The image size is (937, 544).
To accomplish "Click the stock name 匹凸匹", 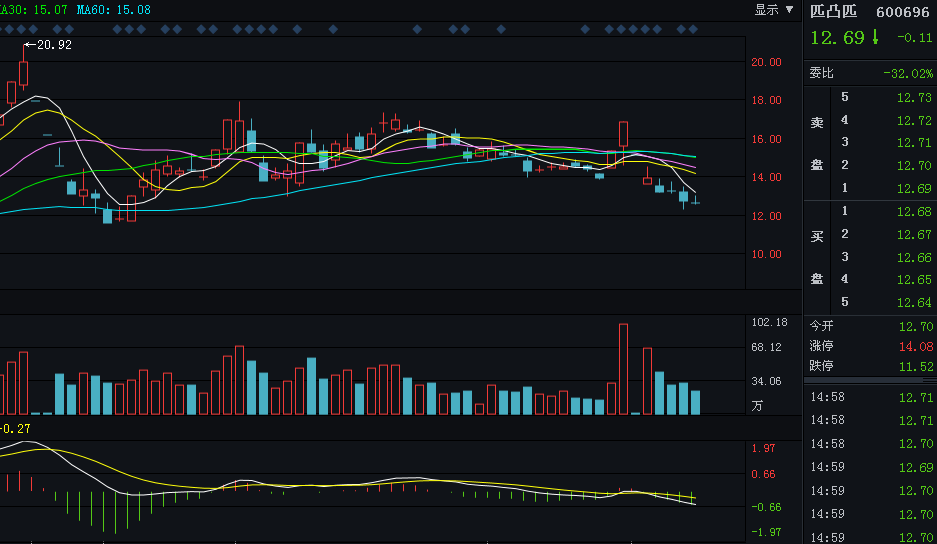I will coord(834,11).
